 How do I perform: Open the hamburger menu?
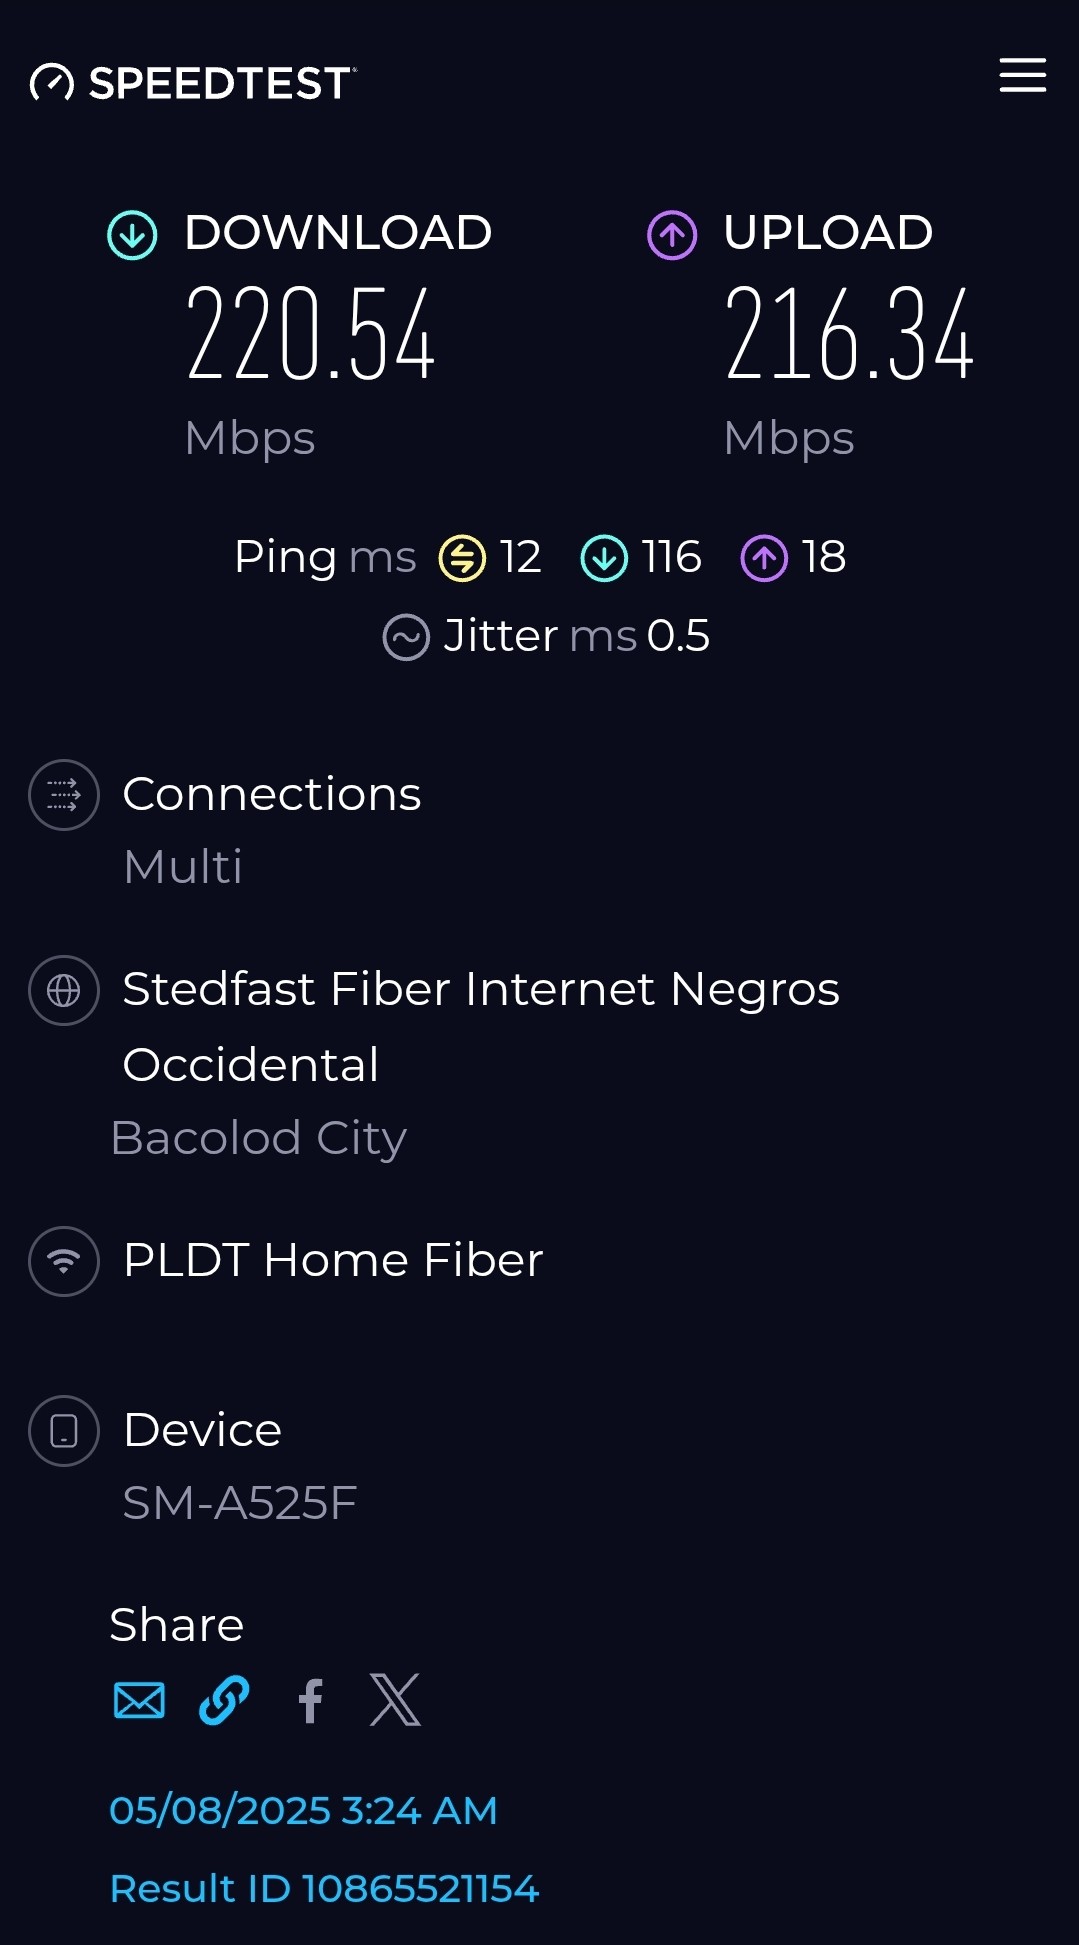[1022, 76]
